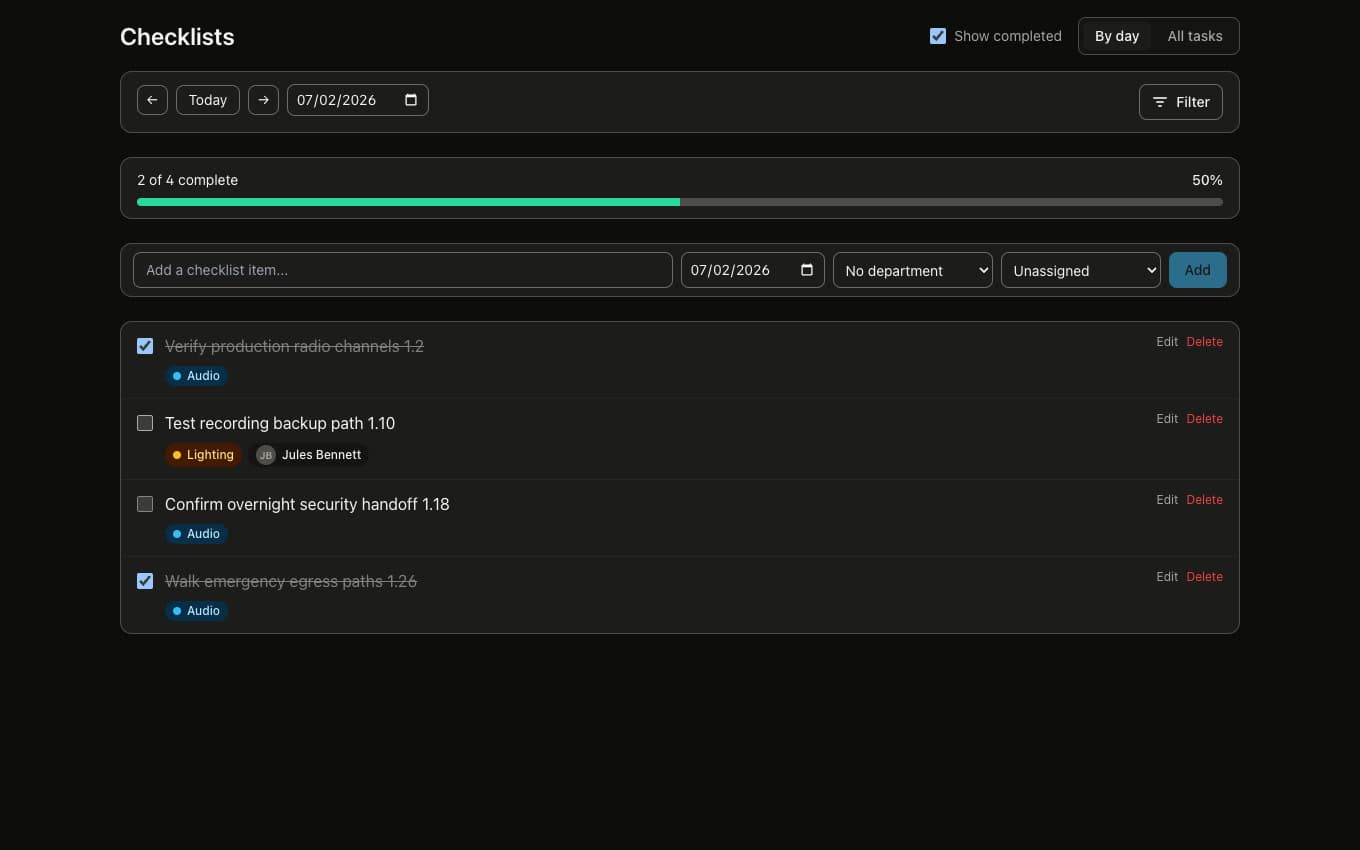Click the completion progress bar
The image size is (1360, 850).
(x=680, y=202)
